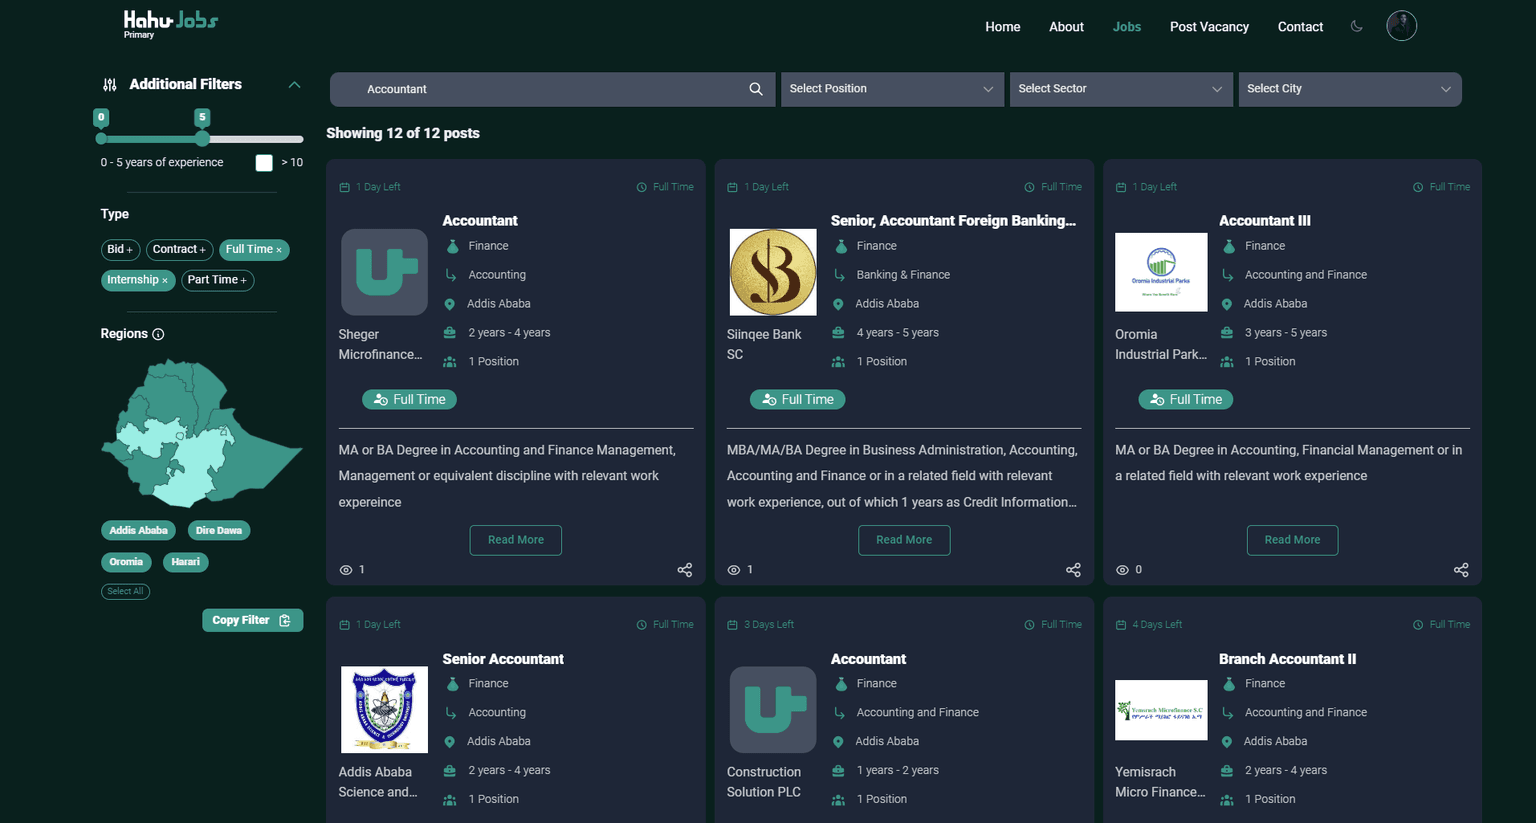
Task: Click Full Time badge on Sheger Microfinance card
Action: point(409,400)
